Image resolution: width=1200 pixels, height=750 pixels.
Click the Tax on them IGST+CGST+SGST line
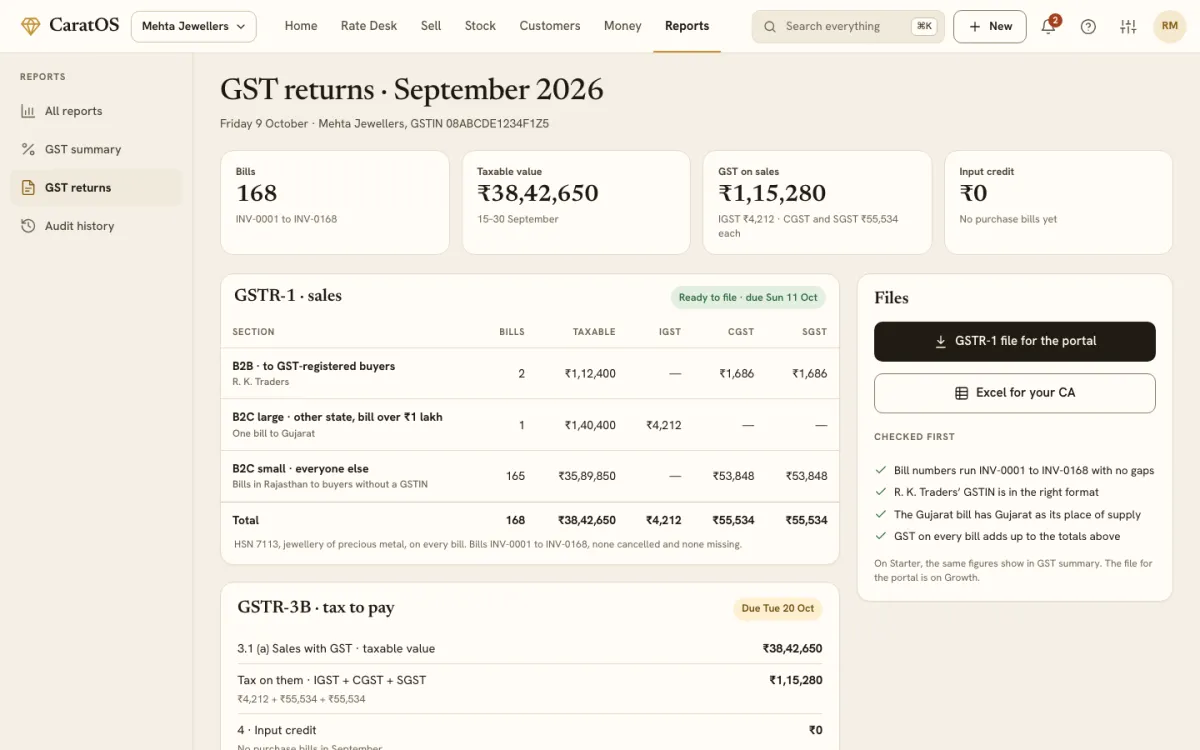click(x=530, y=688)
